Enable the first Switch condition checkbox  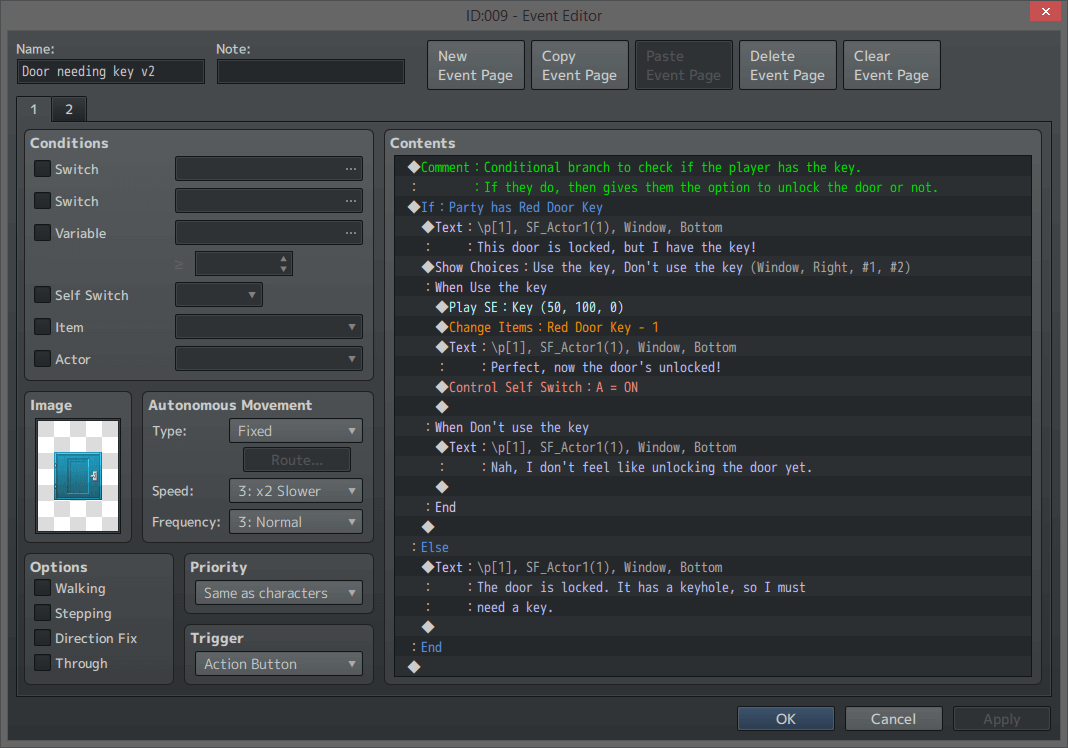42,169
